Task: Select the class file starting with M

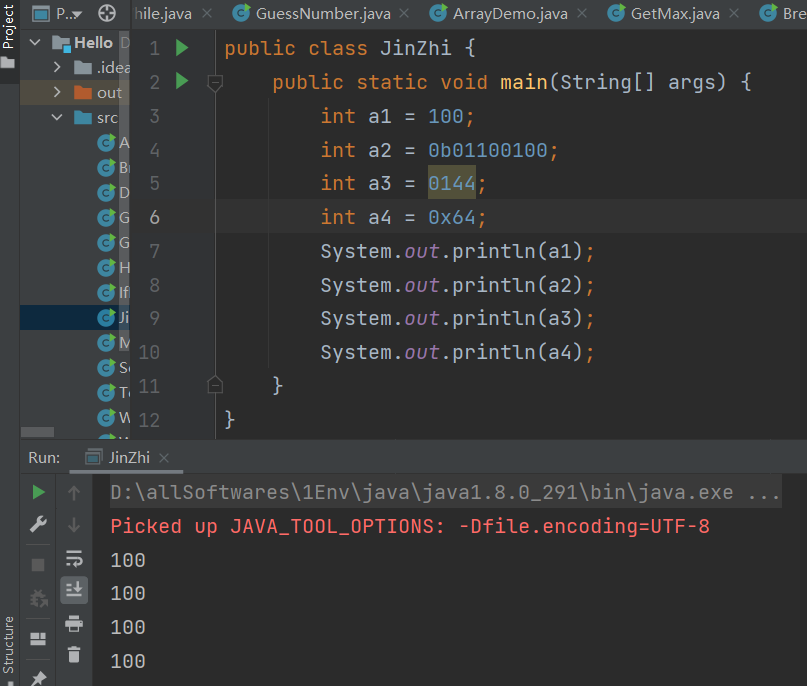Action: click(x=113, y=342)
